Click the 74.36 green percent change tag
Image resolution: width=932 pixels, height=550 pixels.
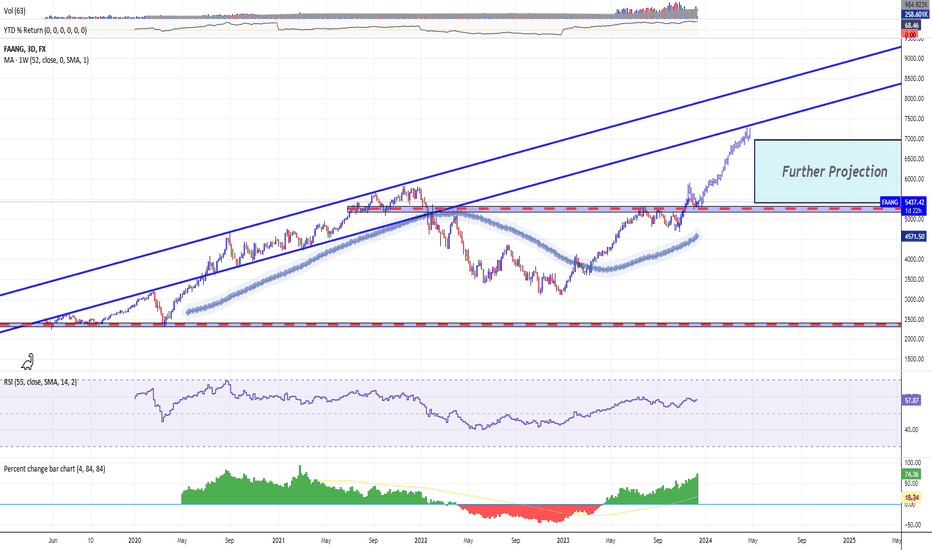click(x=911, y=475)
